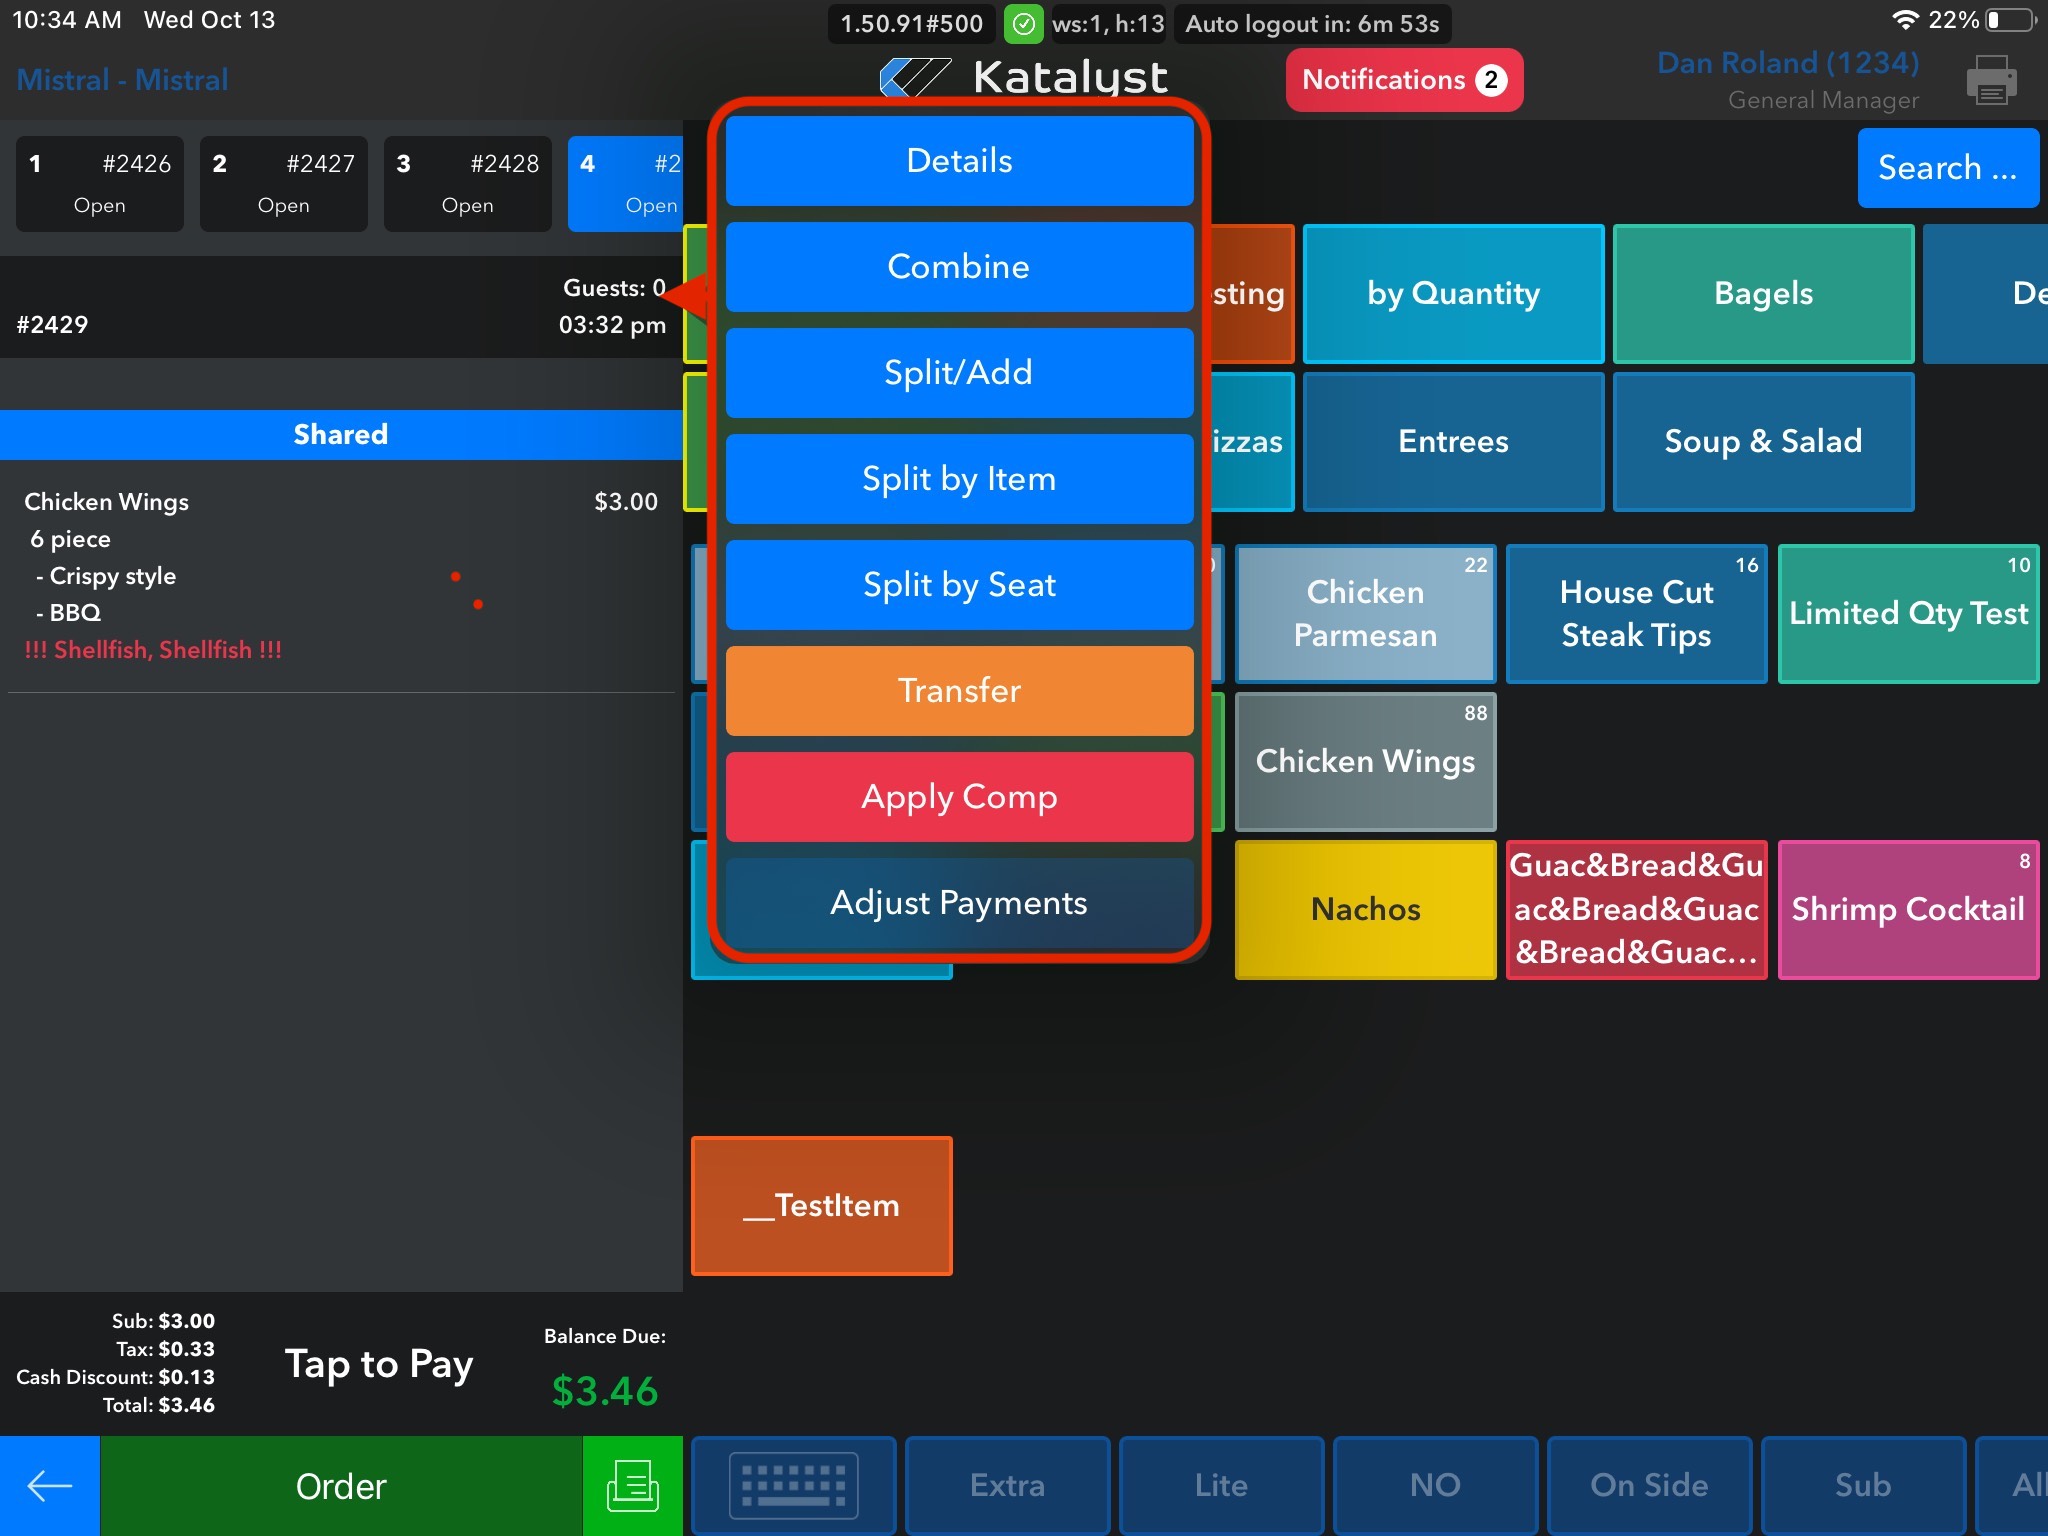This screenshot has width=2048, height=1536.
Task: Tap the Tap to Pay button
Action: [378, 1364]
